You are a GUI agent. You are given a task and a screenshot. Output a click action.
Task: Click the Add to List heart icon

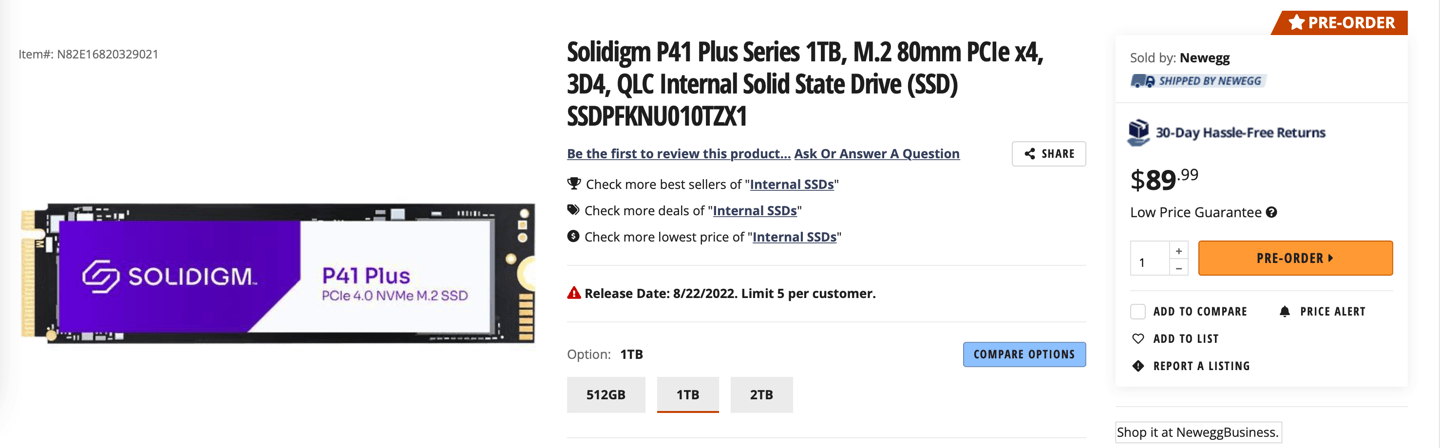(x=1138, y=339)
